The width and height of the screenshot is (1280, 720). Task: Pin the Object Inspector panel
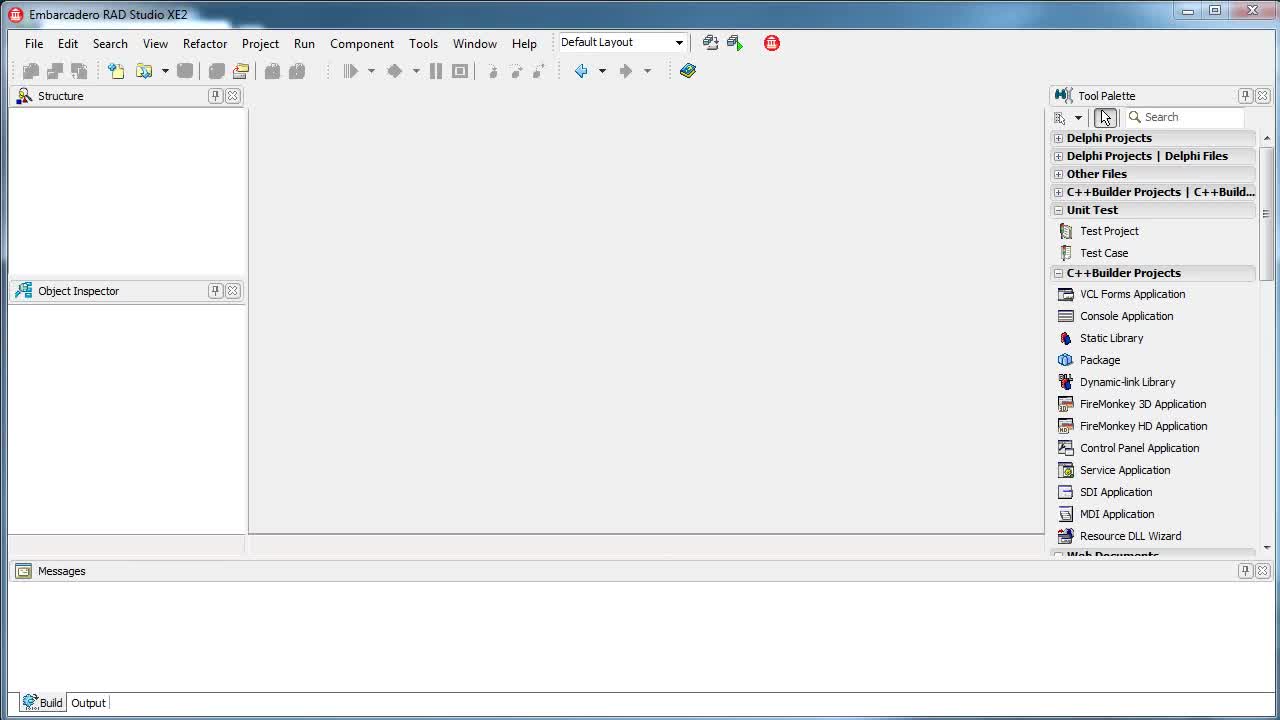click(215, 291)
